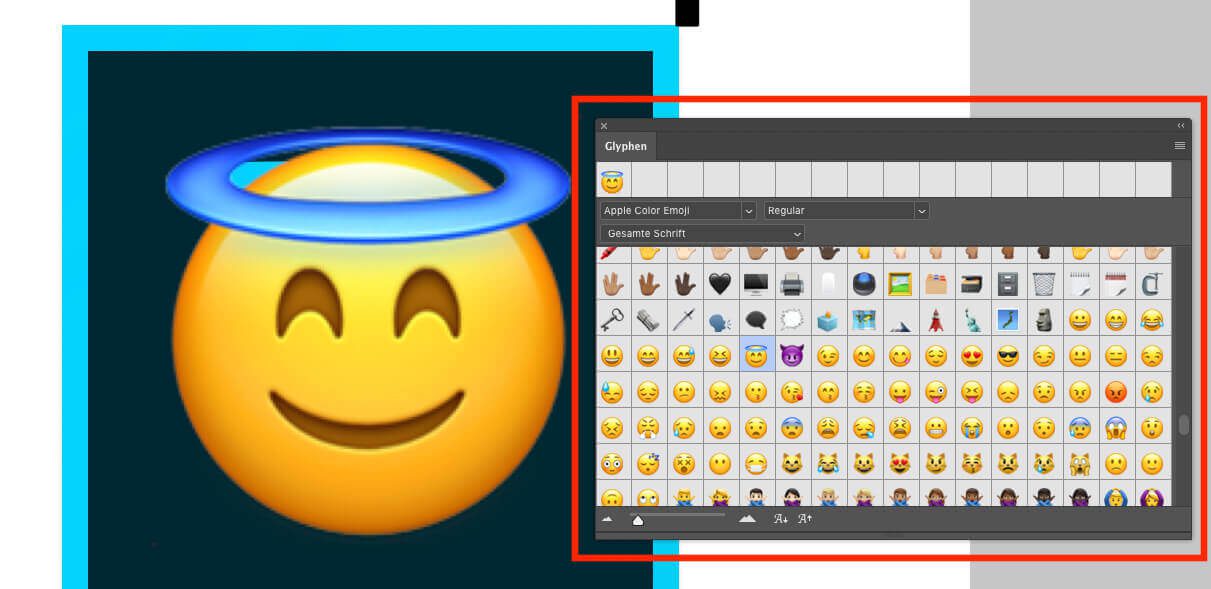Image resolution: width=1211 pixels, height=589 pixels.
Task: Select the heart-eyes smiley face glyph
Action: click(972, 355)
